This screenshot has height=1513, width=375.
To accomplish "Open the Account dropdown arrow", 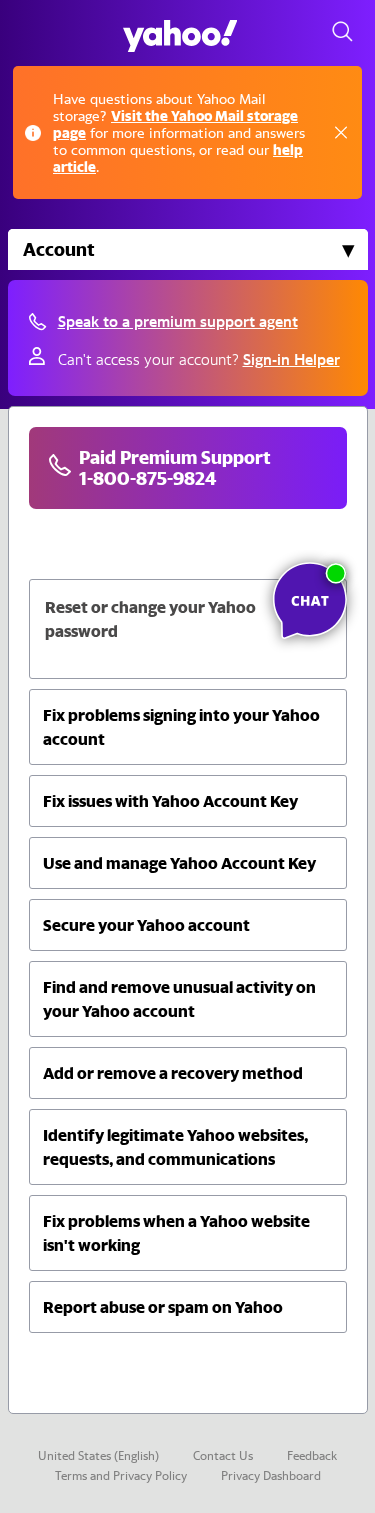I will pos(348,251).
